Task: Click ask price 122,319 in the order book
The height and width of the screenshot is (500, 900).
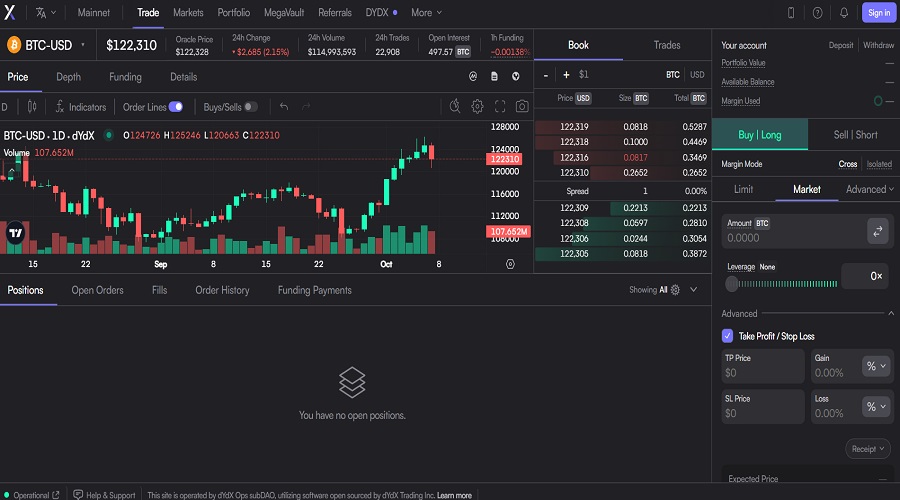Action: tap(574, 127)
